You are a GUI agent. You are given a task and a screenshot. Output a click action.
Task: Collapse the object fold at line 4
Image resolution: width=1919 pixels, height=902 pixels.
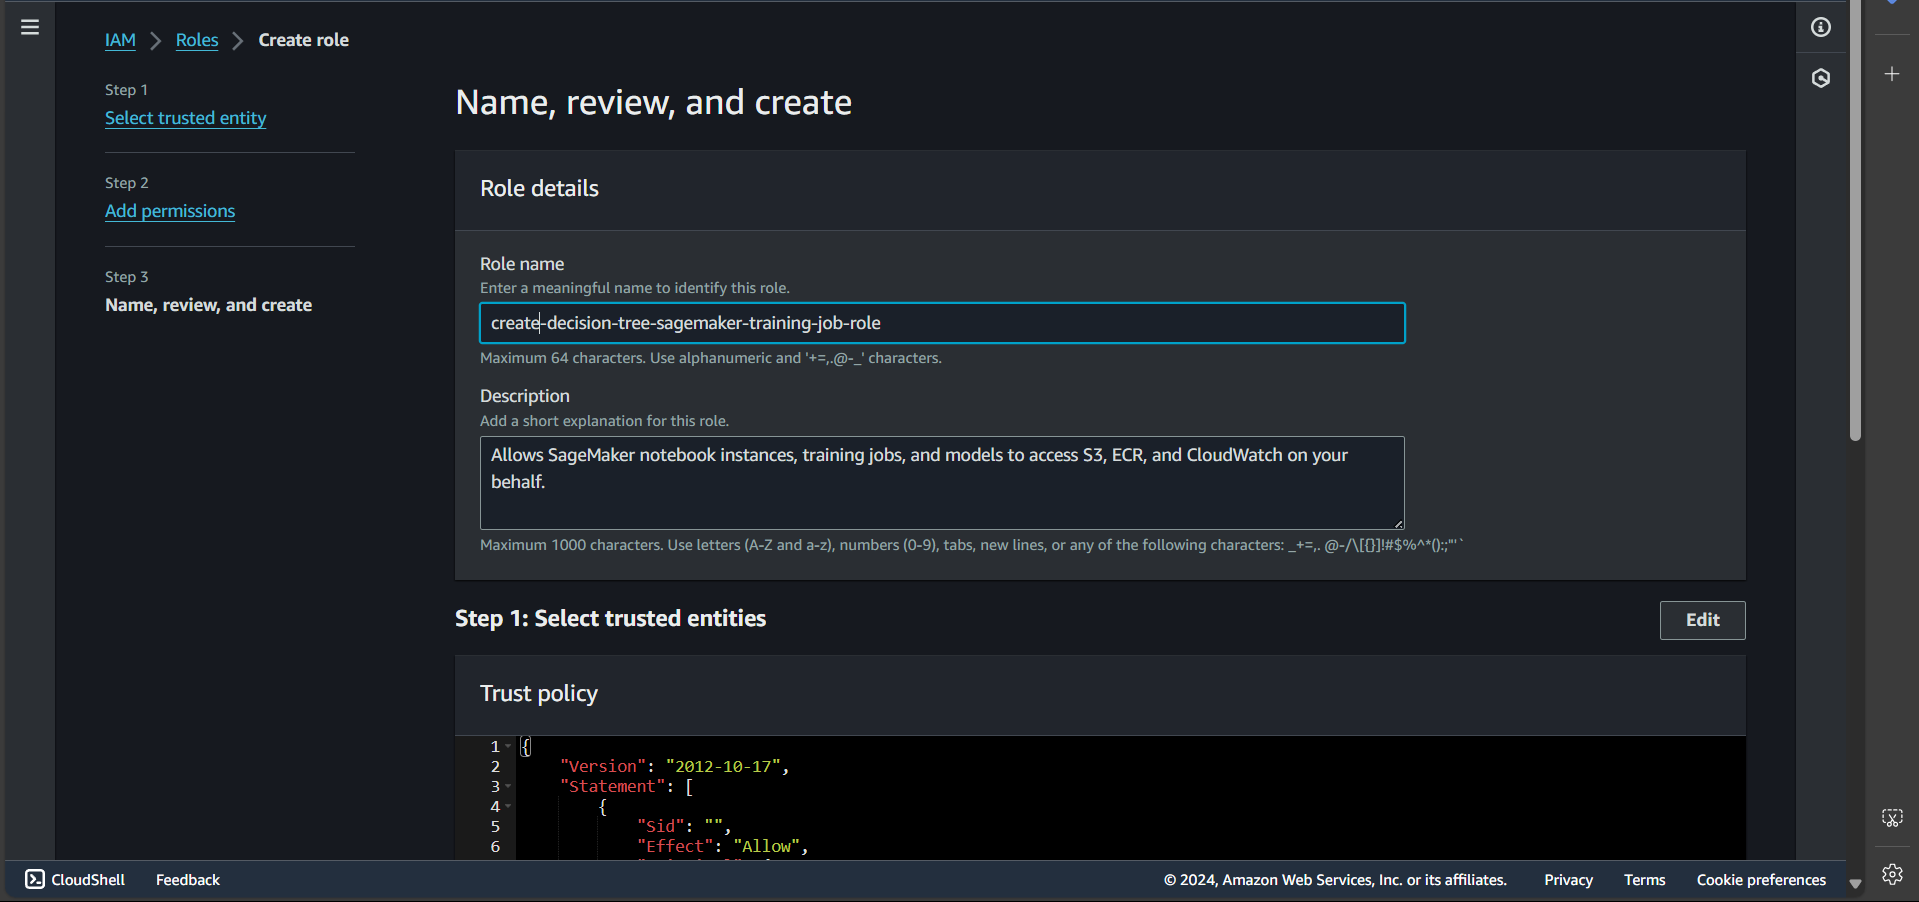508,806
